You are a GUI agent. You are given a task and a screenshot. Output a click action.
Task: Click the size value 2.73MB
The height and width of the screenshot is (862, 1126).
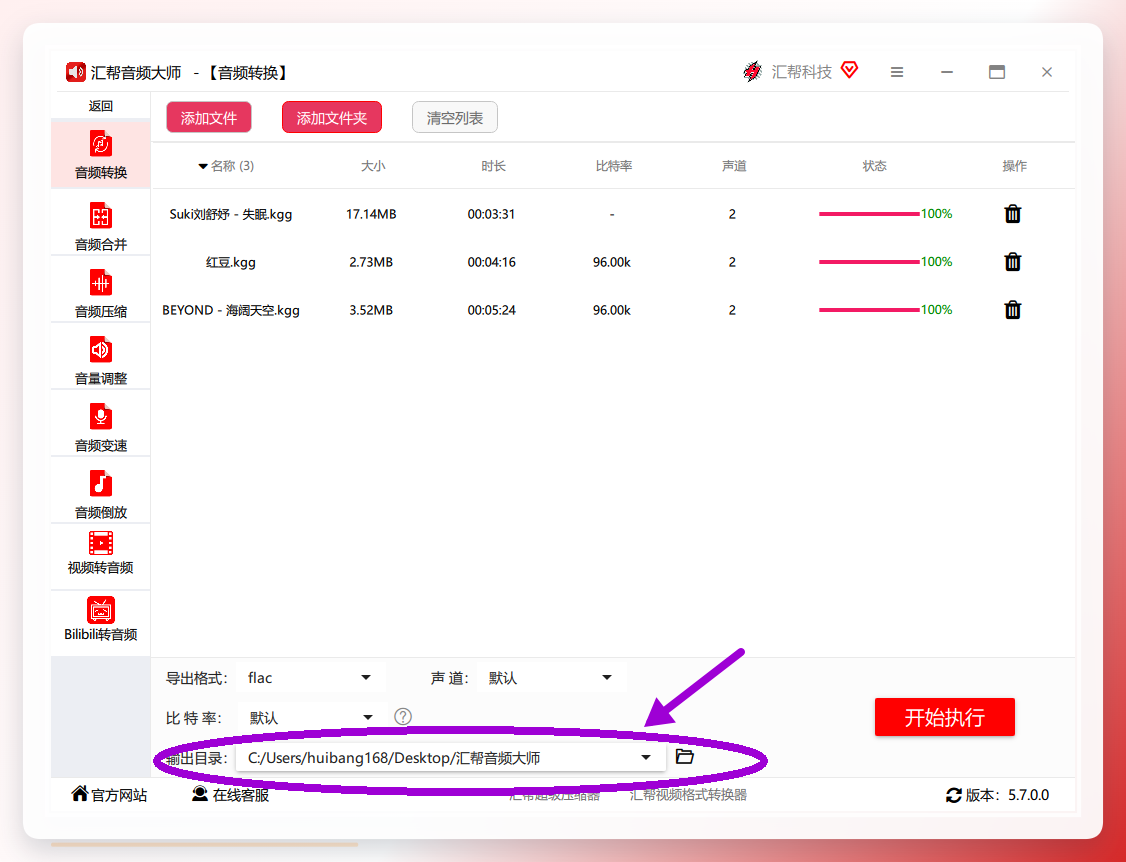coord(371,262)
